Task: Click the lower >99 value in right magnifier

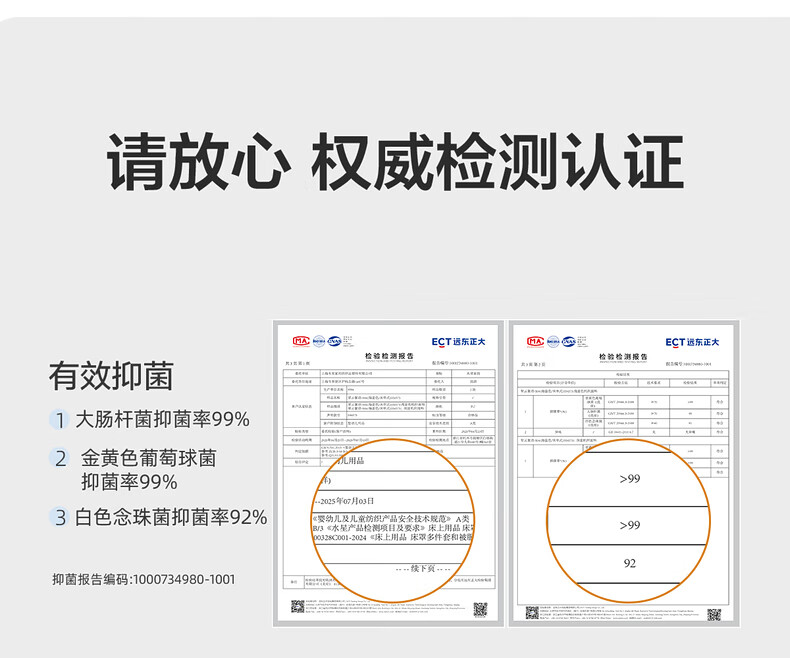Action: [x=630, y=525]
